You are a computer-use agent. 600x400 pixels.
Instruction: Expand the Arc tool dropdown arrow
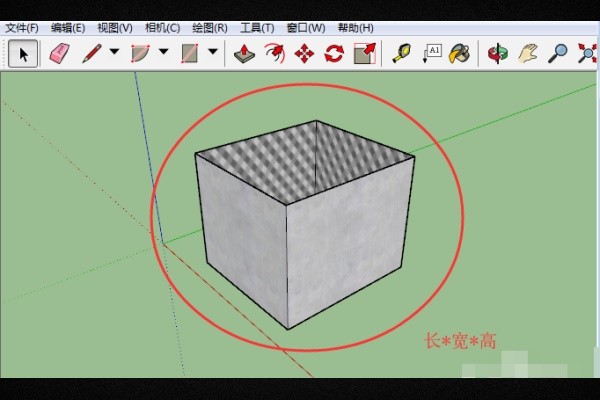164,51
